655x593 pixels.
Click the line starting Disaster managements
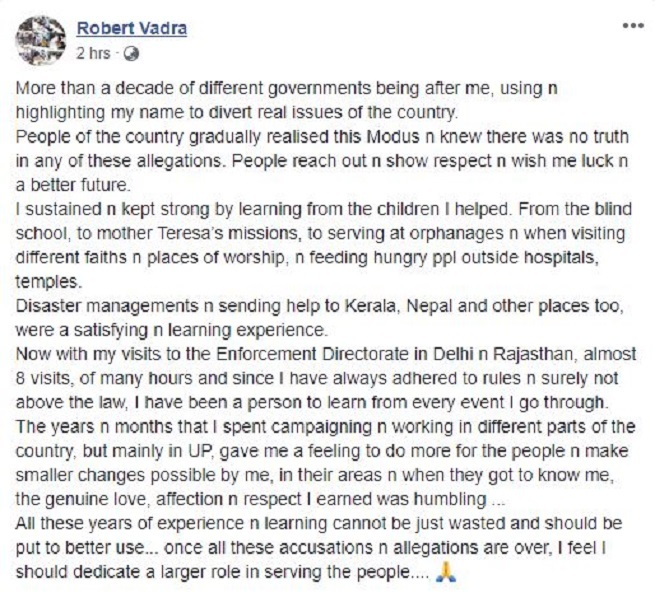320,307
